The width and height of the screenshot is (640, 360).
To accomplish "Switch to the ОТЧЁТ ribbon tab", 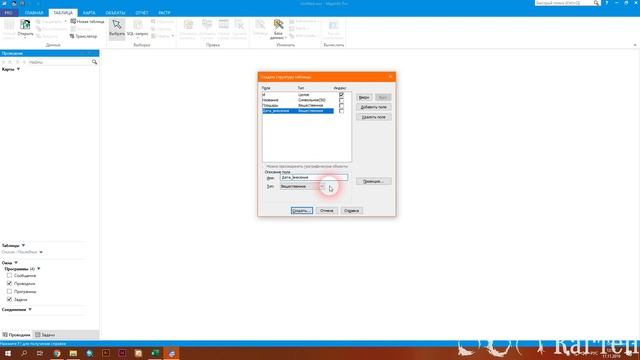I will pos(142,13).
